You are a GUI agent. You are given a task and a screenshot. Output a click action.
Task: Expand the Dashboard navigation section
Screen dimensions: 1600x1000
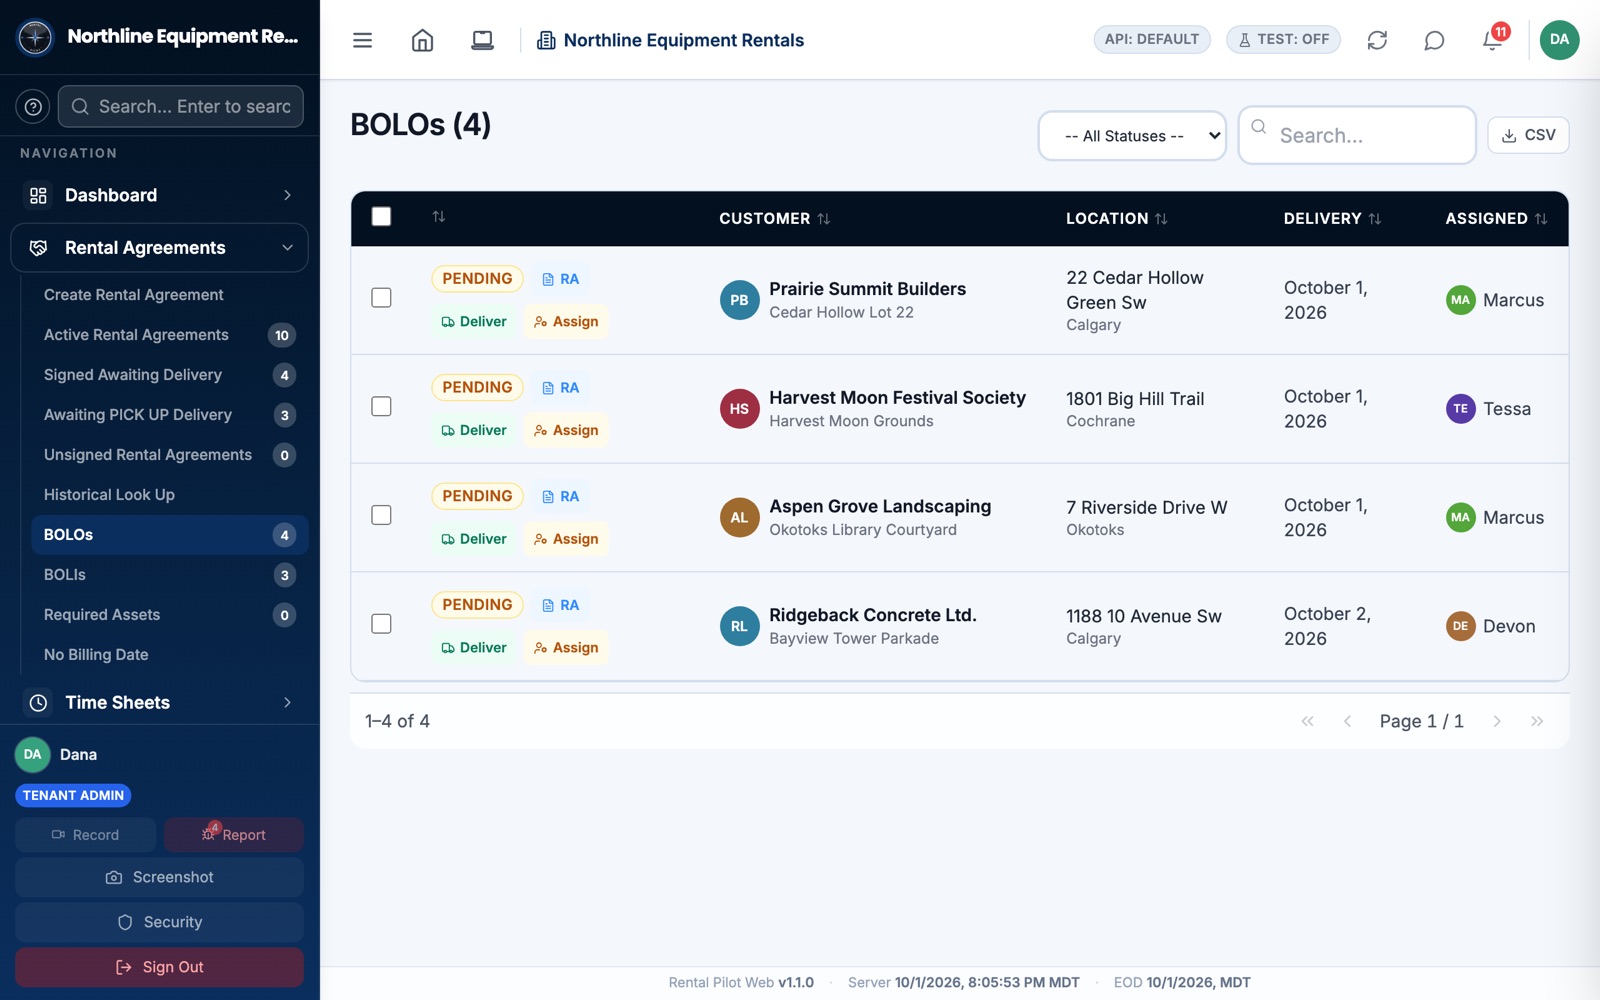160,195
